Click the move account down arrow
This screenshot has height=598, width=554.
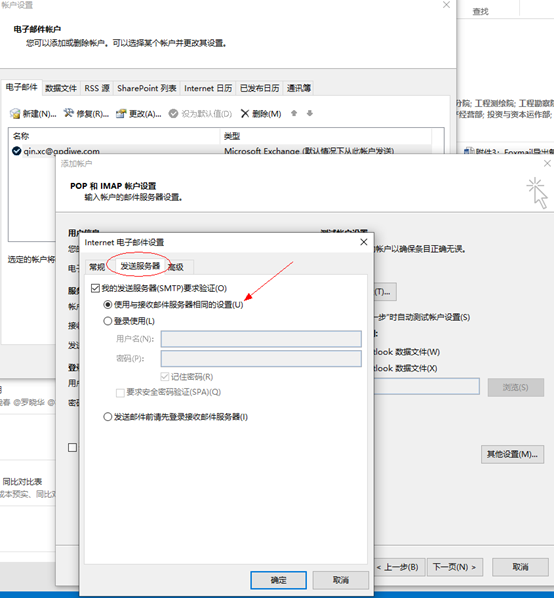pos(310,113)
